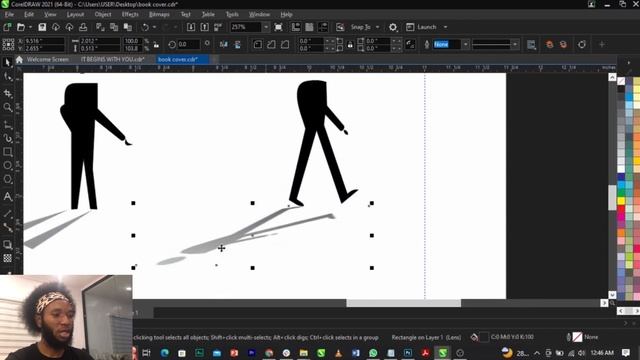Image resolution: width=640 pixels, height=360 pixels.
Task: Expand the Launch dropdown arrow
Action: [x=445, y=27]
